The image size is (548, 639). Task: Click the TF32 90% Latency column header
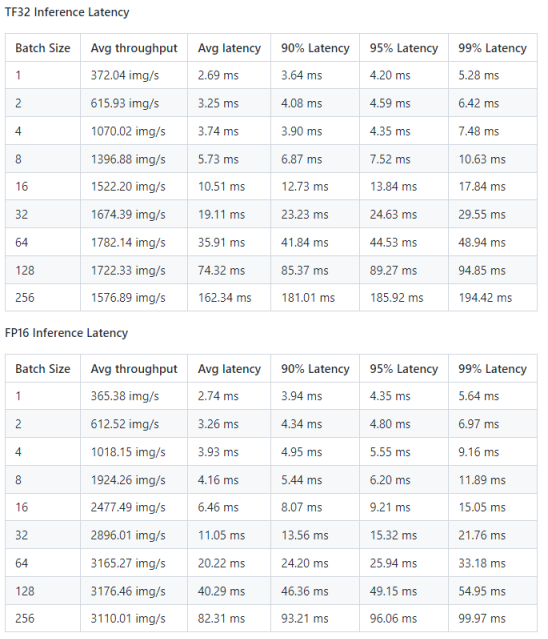(x=315, y=48)
